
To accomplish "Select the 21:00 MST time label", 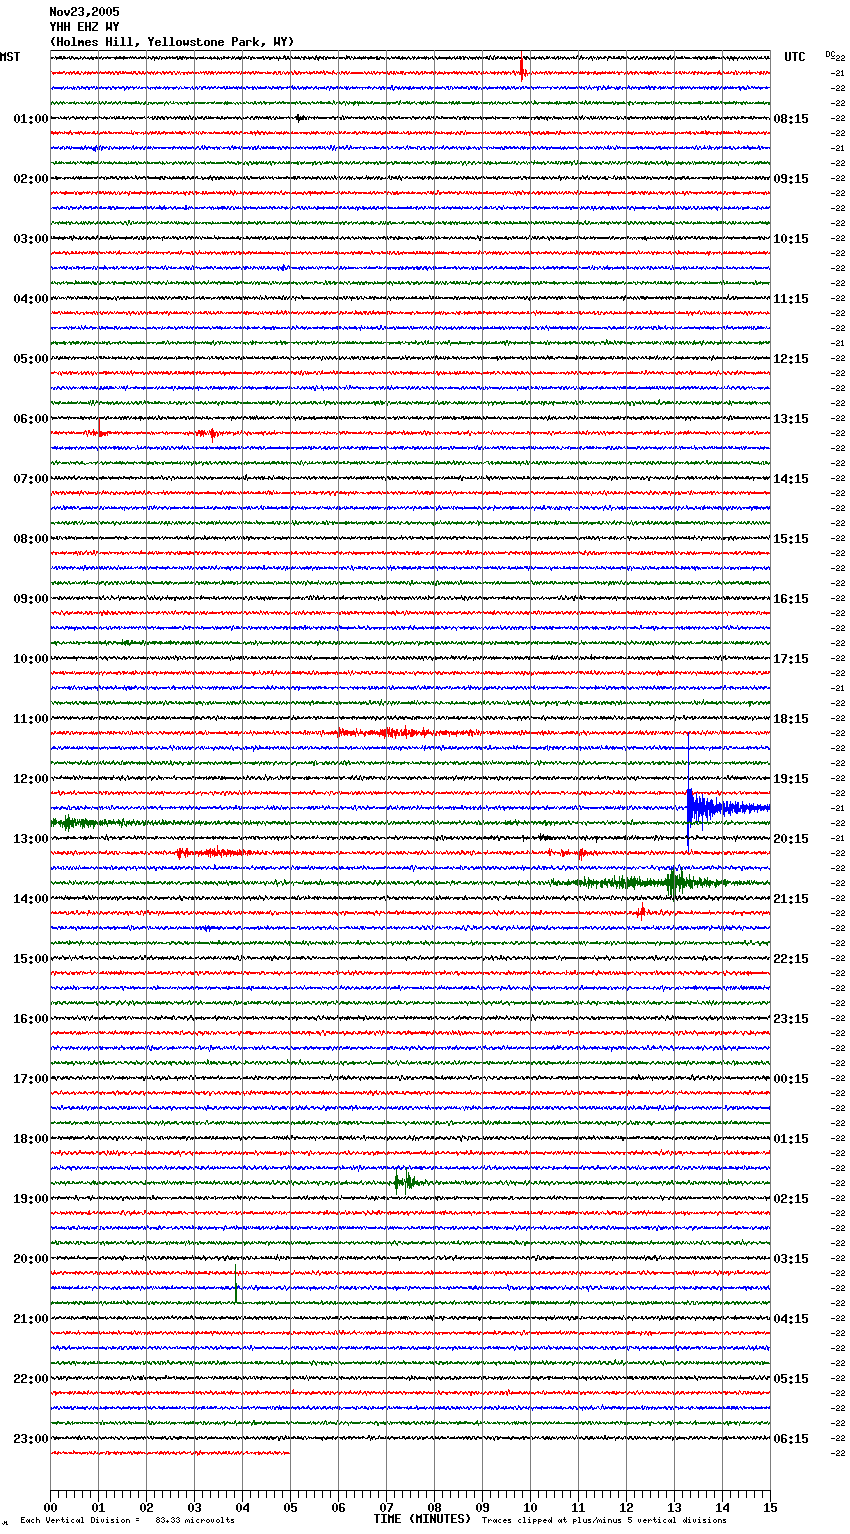I will (30, 1319).
